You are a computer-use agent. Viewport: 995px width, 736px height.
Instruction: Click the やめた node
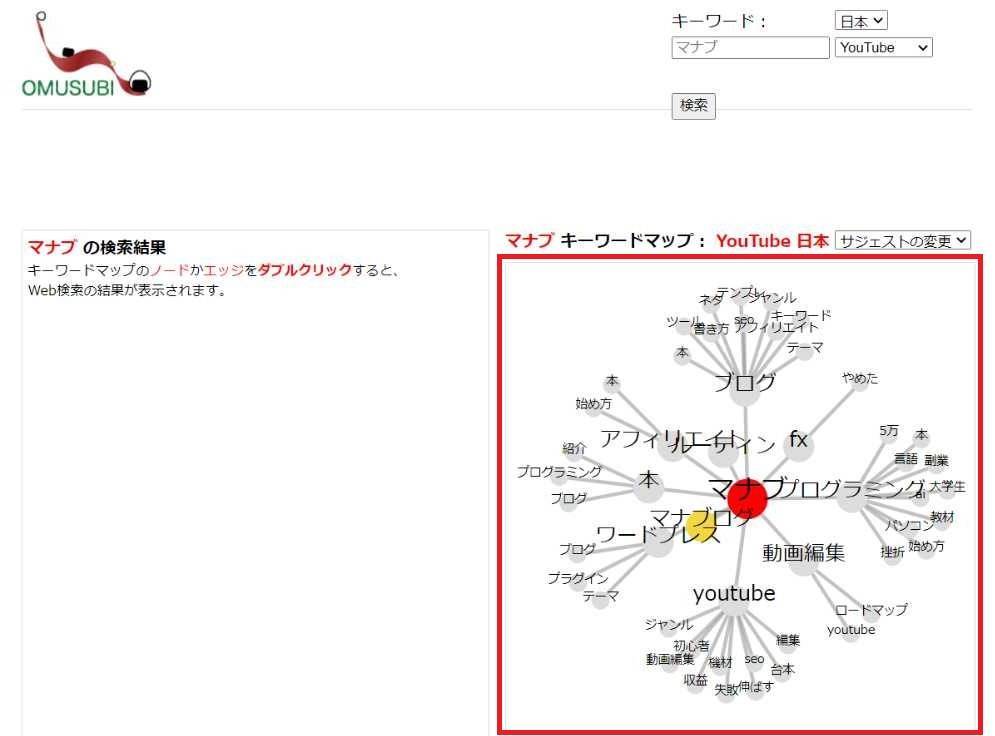[x=860, y=382]
